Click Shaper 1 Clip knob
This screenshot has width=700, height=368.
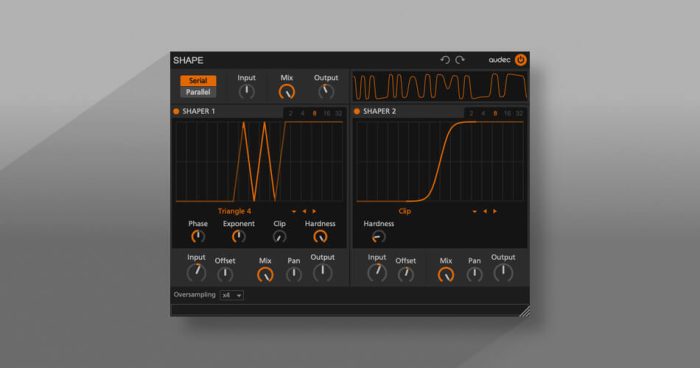[x=279, y=237]
